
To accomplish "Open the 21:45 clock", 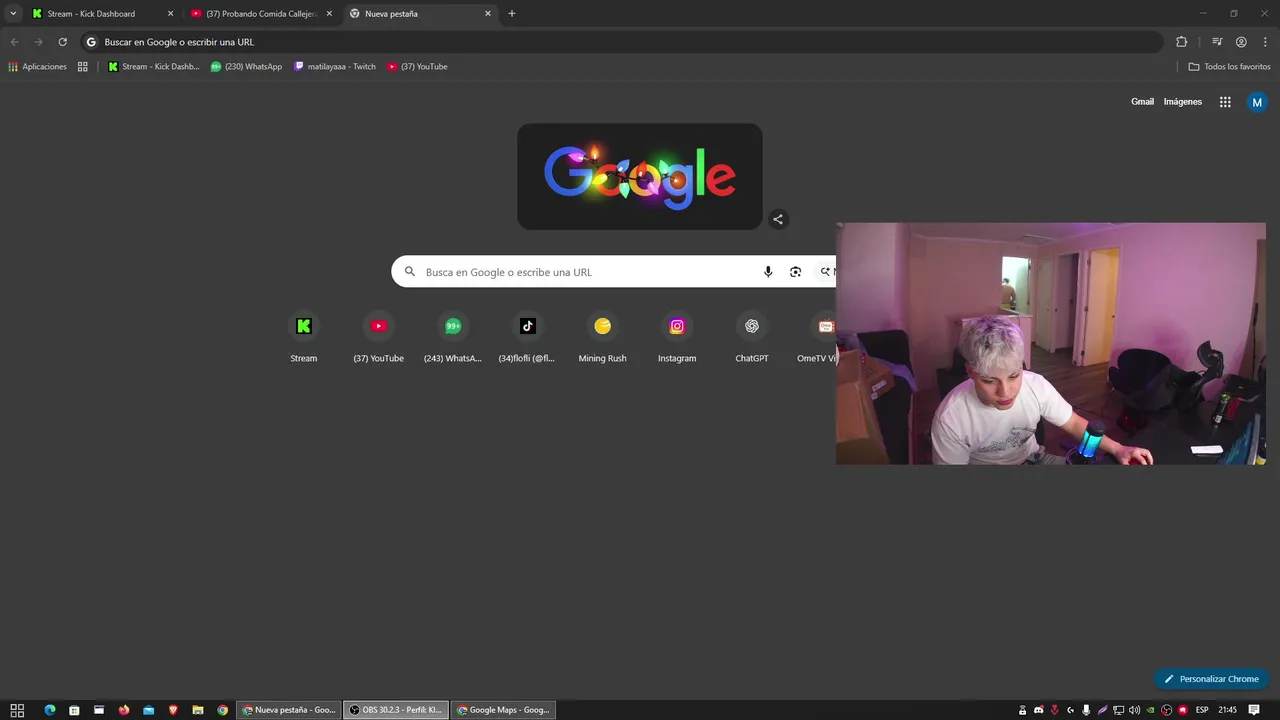I will [1227, 710].
